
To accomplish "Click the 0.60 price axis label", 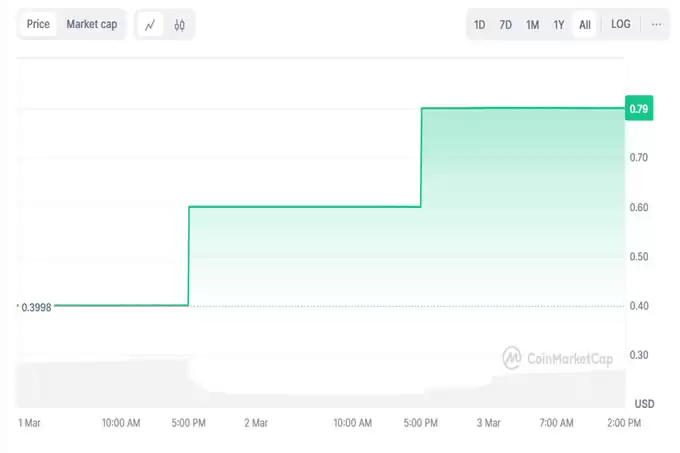I will 639,208.
